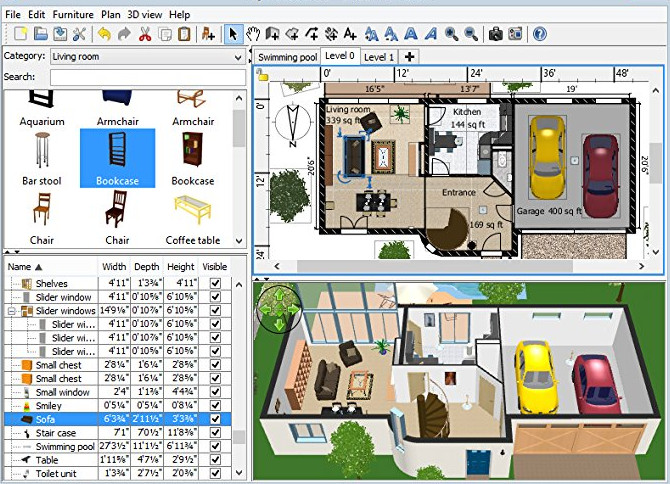
Task: Toggle visibility of Shelves
Action: (215, 283)
